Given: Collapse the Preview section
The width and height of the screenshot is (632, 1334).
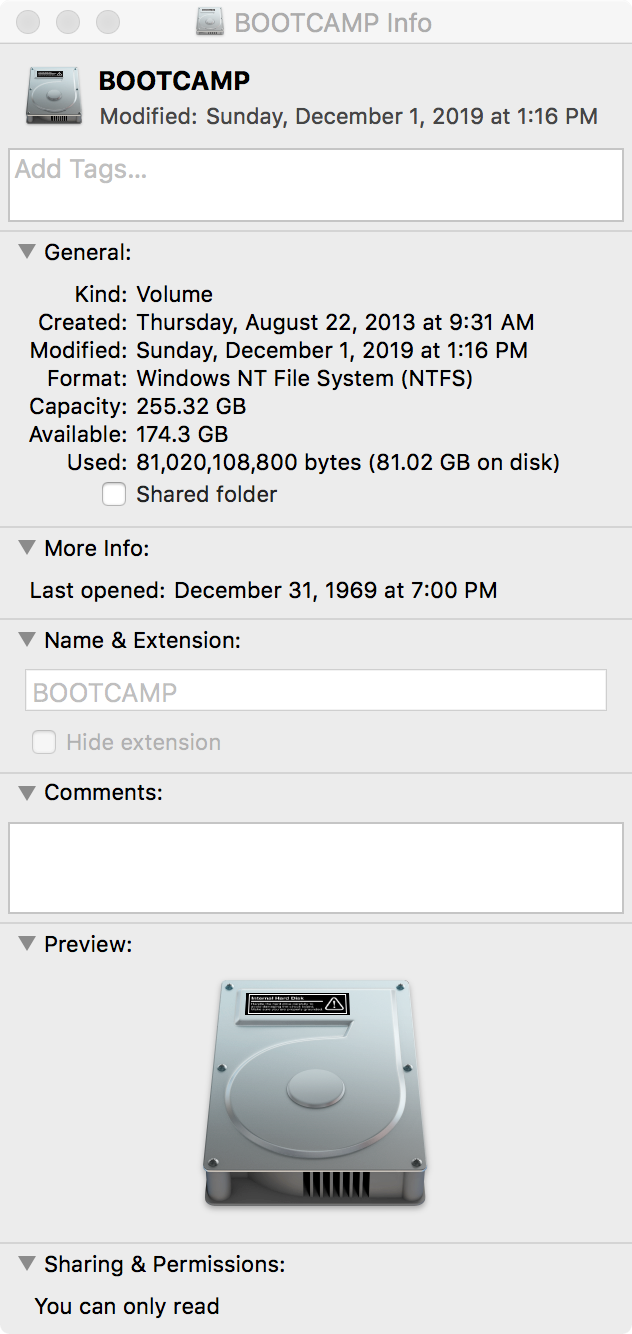Looking at the screenshot, I should (27, 944).
